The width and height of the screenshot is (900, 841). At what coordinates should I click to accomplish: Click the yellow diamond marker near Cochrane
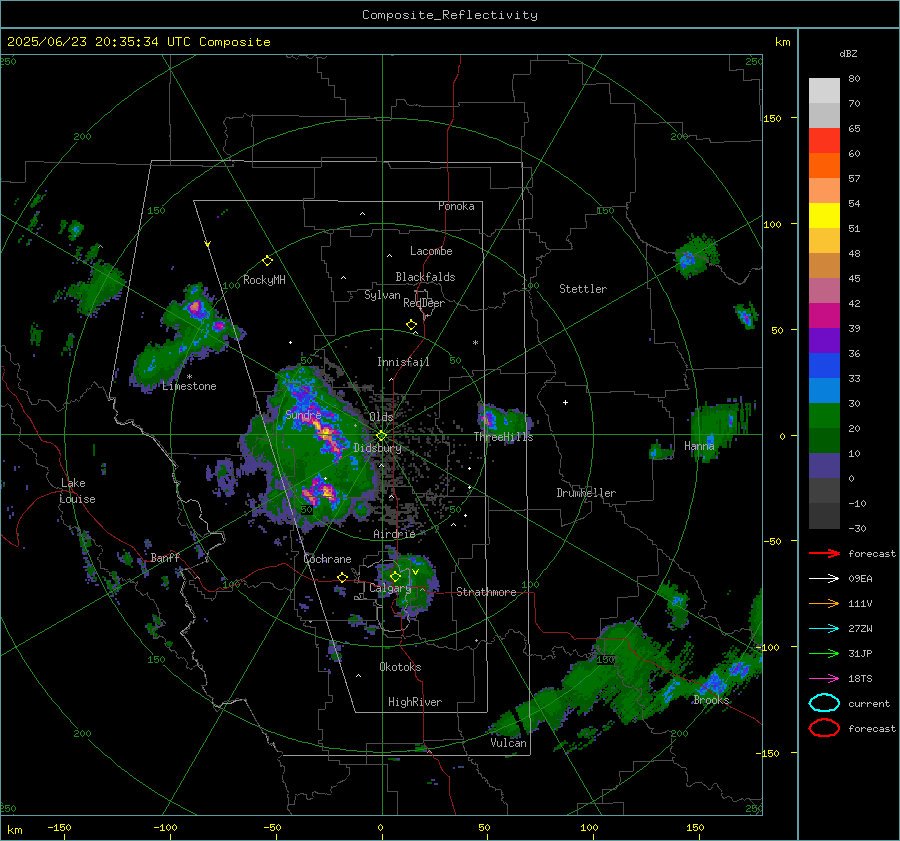342,577
